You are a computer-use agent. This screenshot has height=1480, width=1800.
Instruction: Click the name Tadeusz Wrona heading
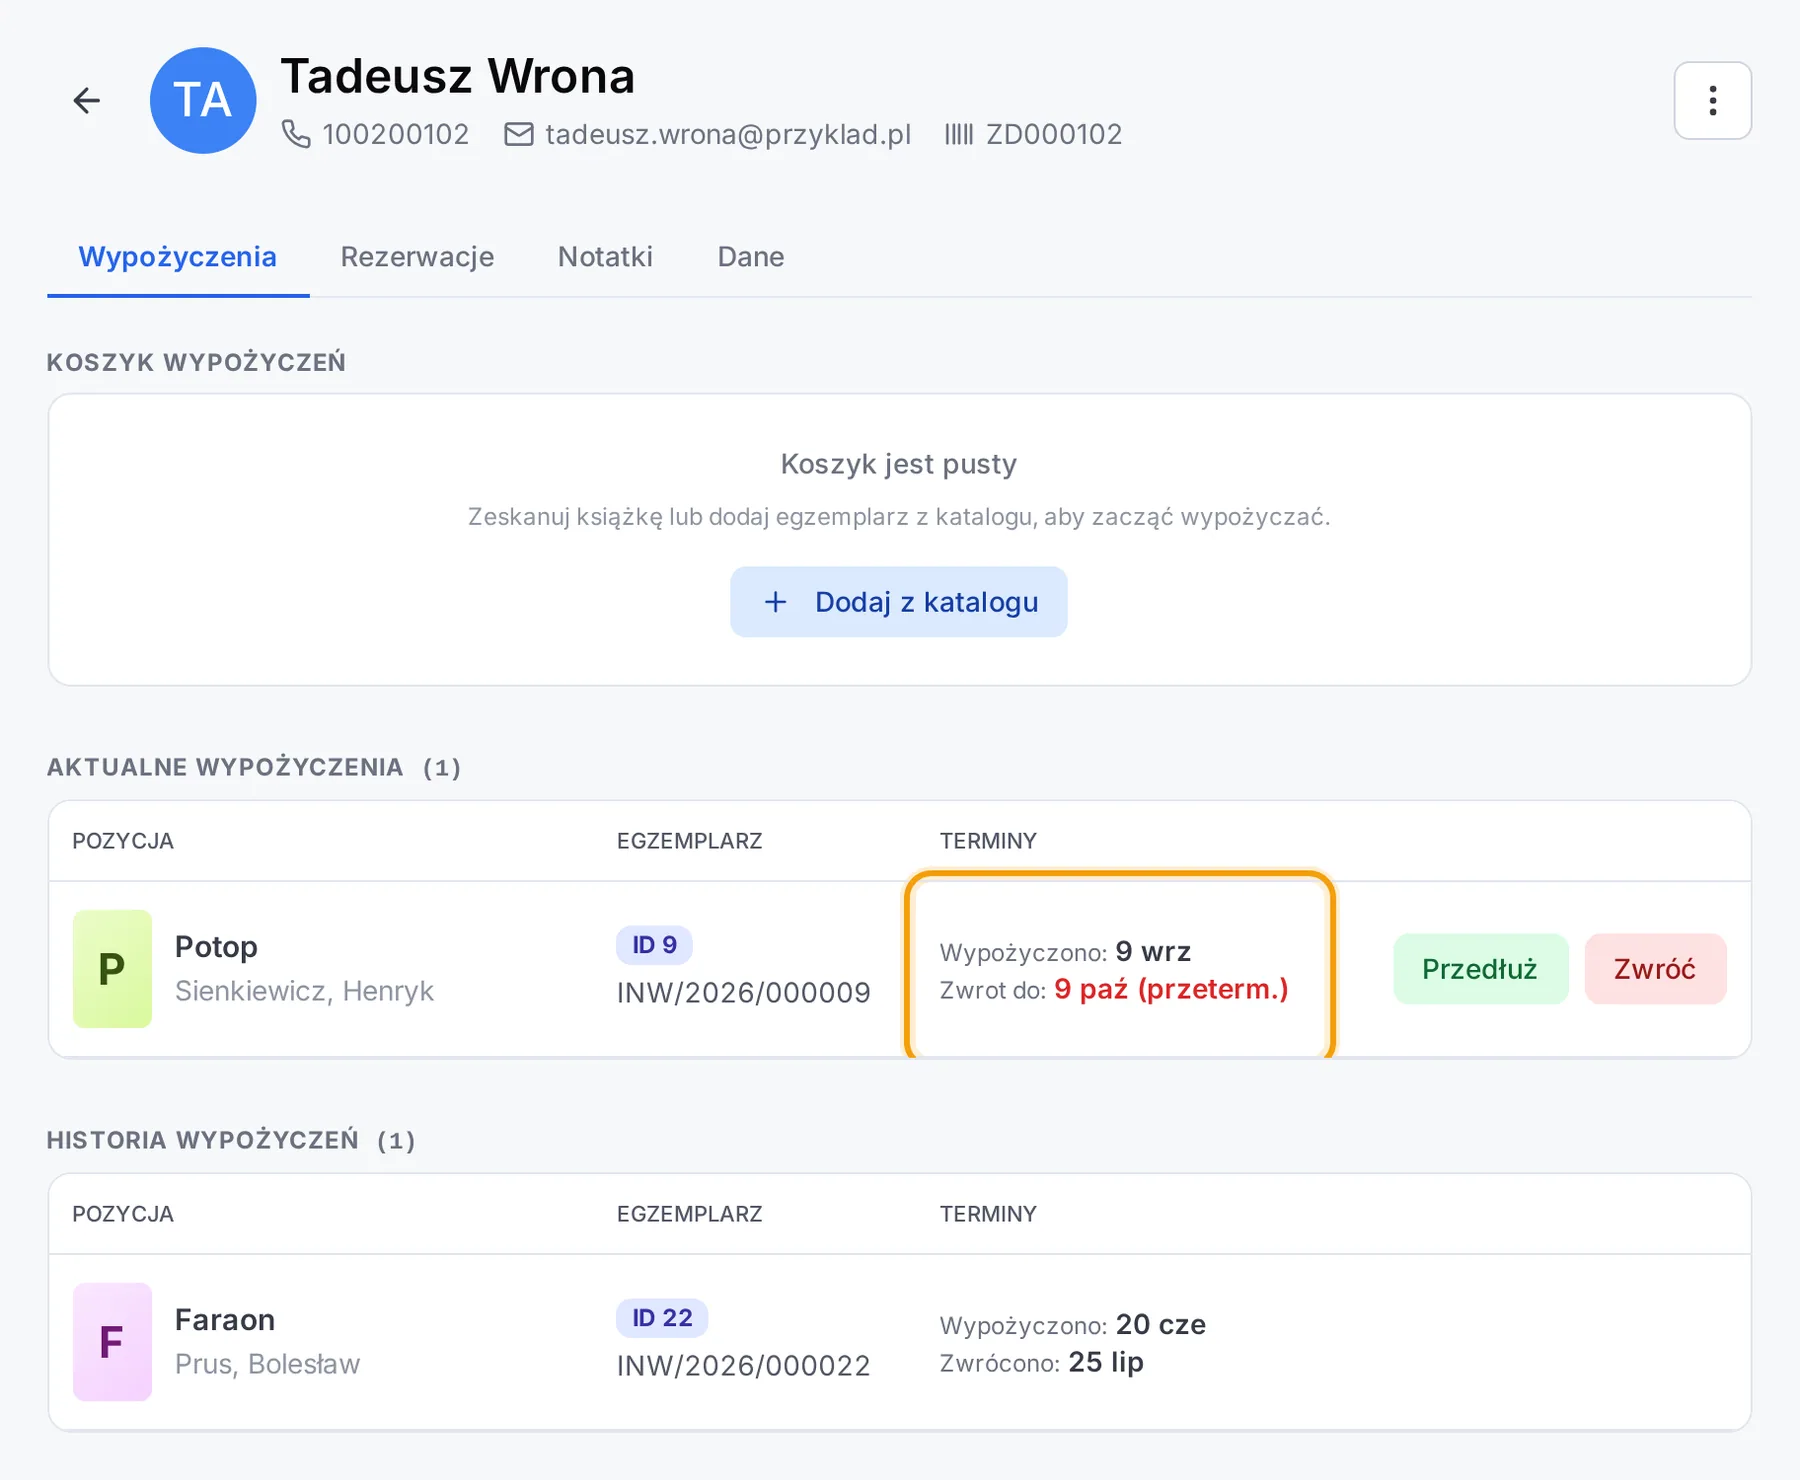coord(458,76)
